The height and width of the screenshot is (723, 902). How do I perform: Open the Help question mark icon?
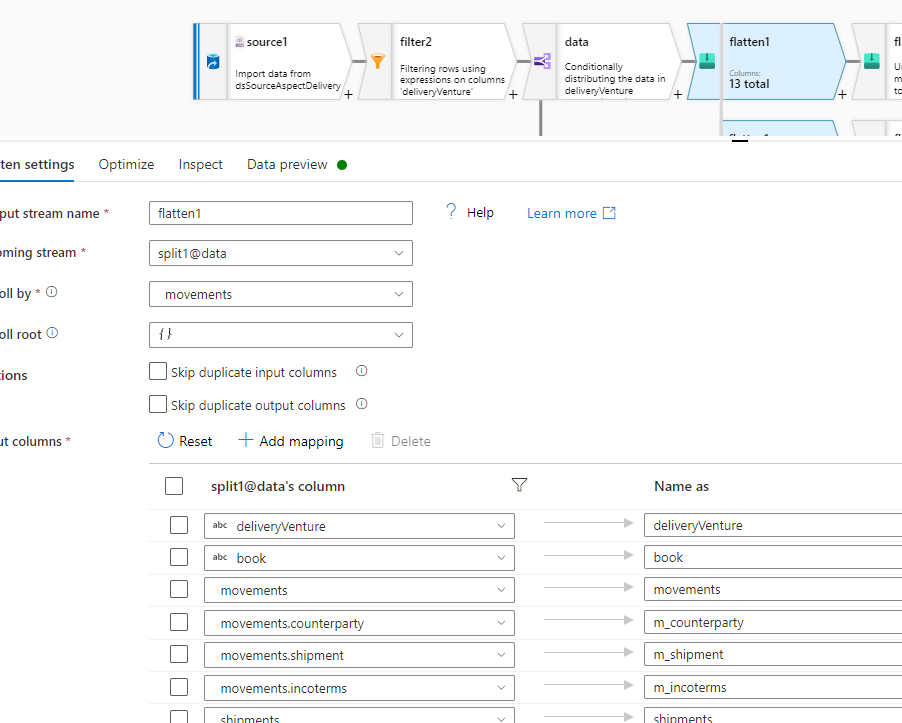(450, 211)
